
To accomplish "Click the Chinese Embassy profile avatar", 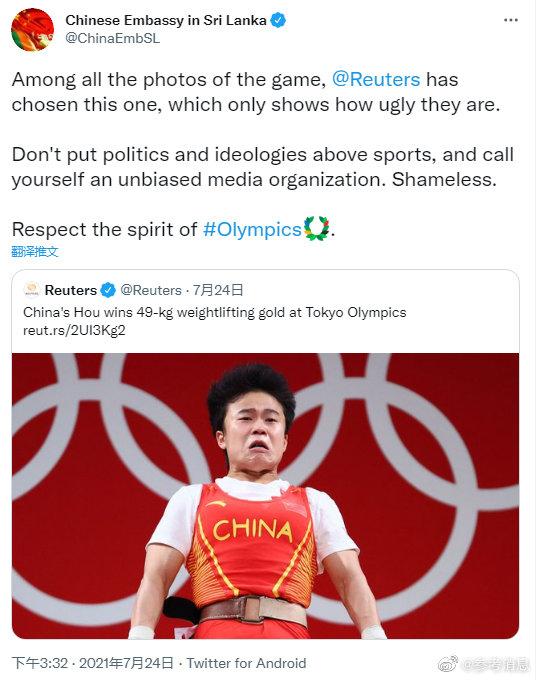I will pyautogui.click(x=33, y=29).
